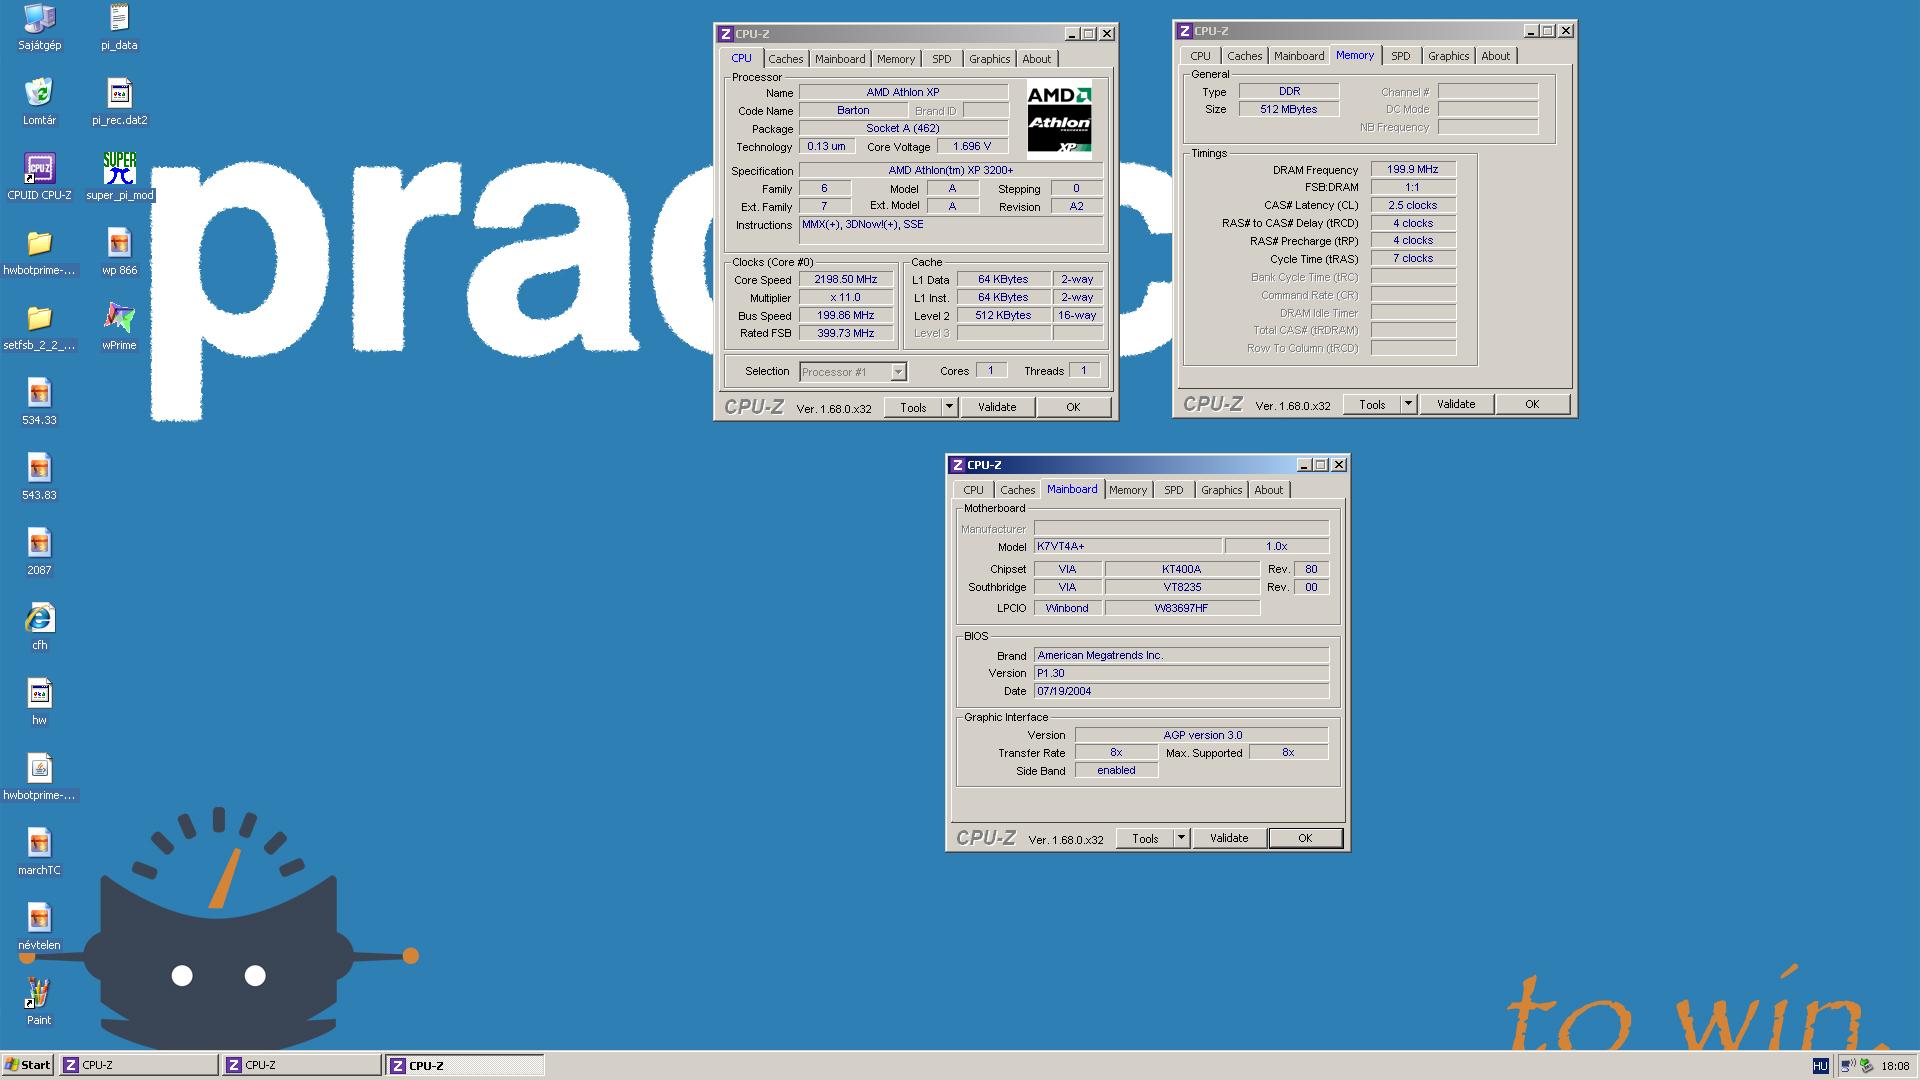Switch to first CPU-Z taskbar button
Image resolution: width=1920 pixels, height=1080 pixels.
click(x=138, y=1065)
